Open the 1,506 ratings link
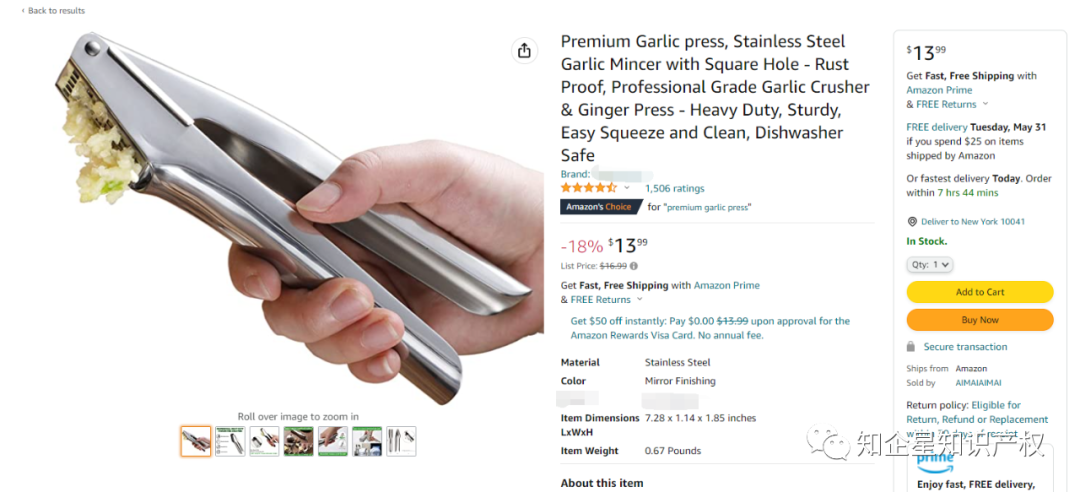This screenshot has width=1080, height=492. tap(674, 188)
